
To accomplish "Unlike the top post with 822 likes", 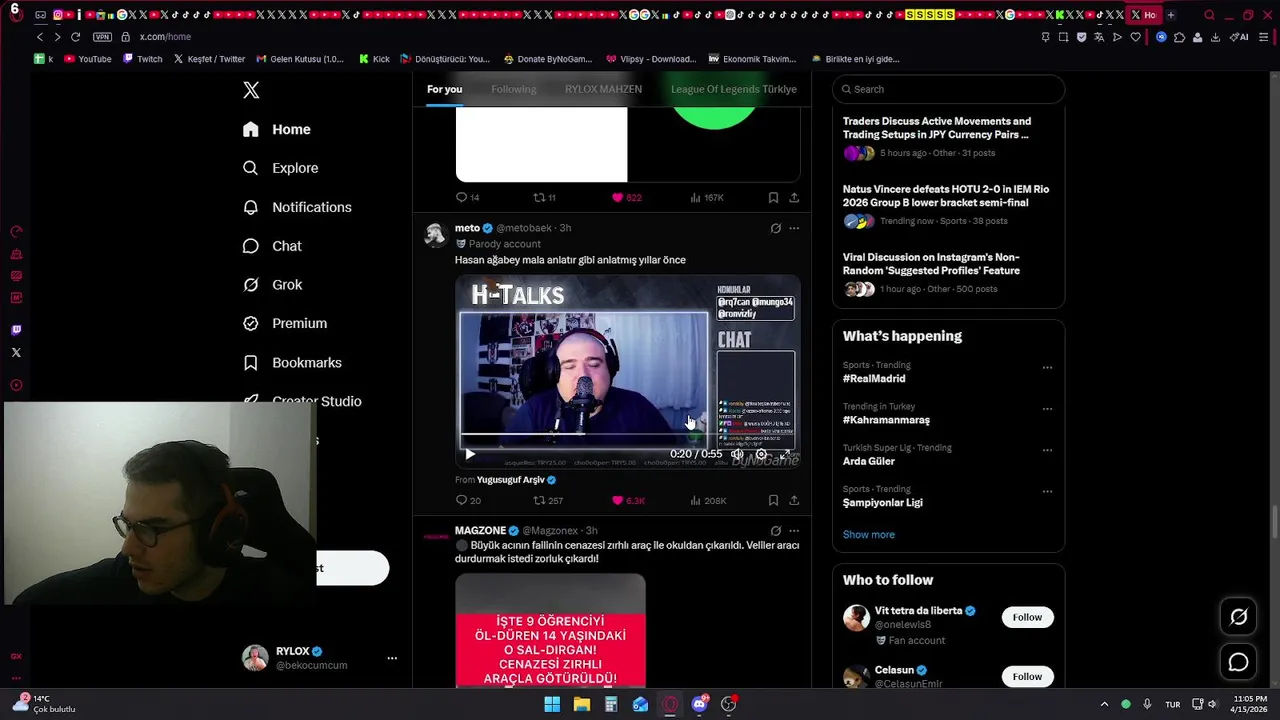I will [626, 198].
